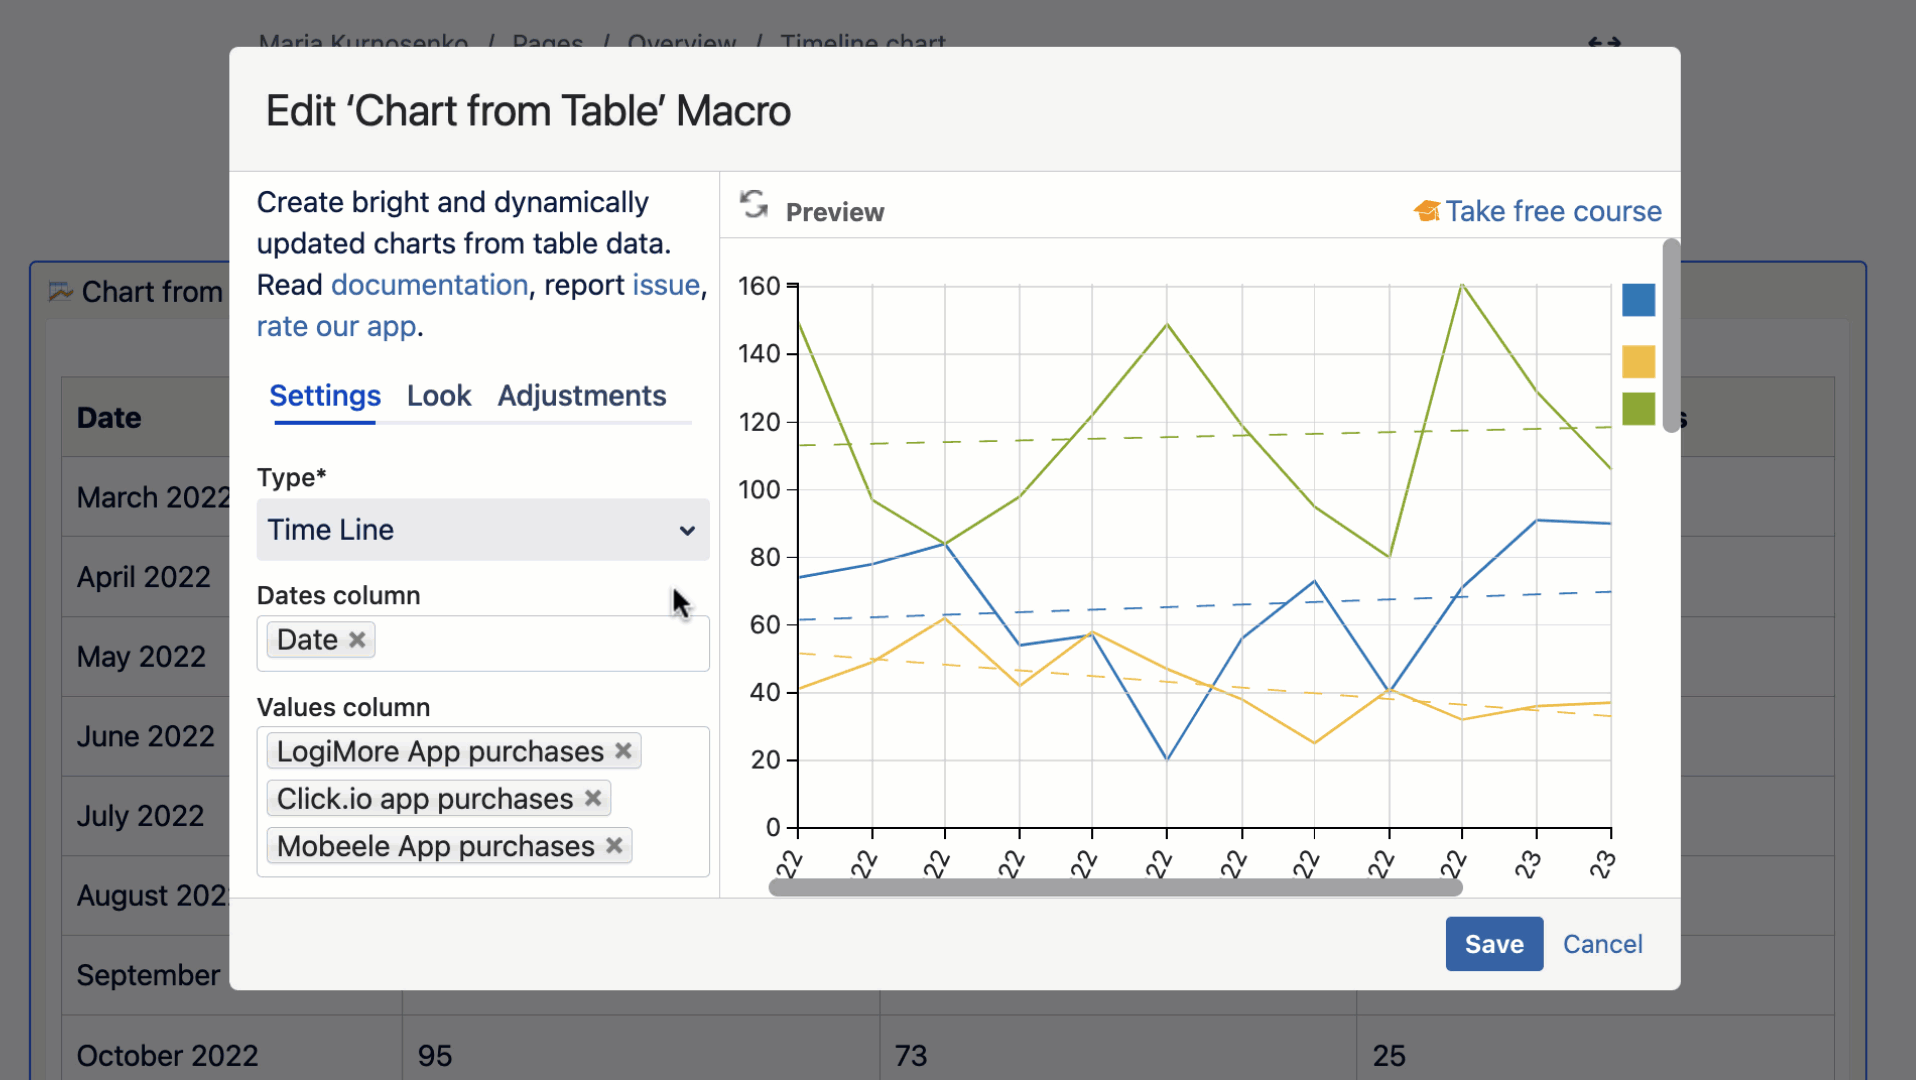Open the Take free course link
The height and width of the screenshot is (1080, 1916).
(1553, 211)
